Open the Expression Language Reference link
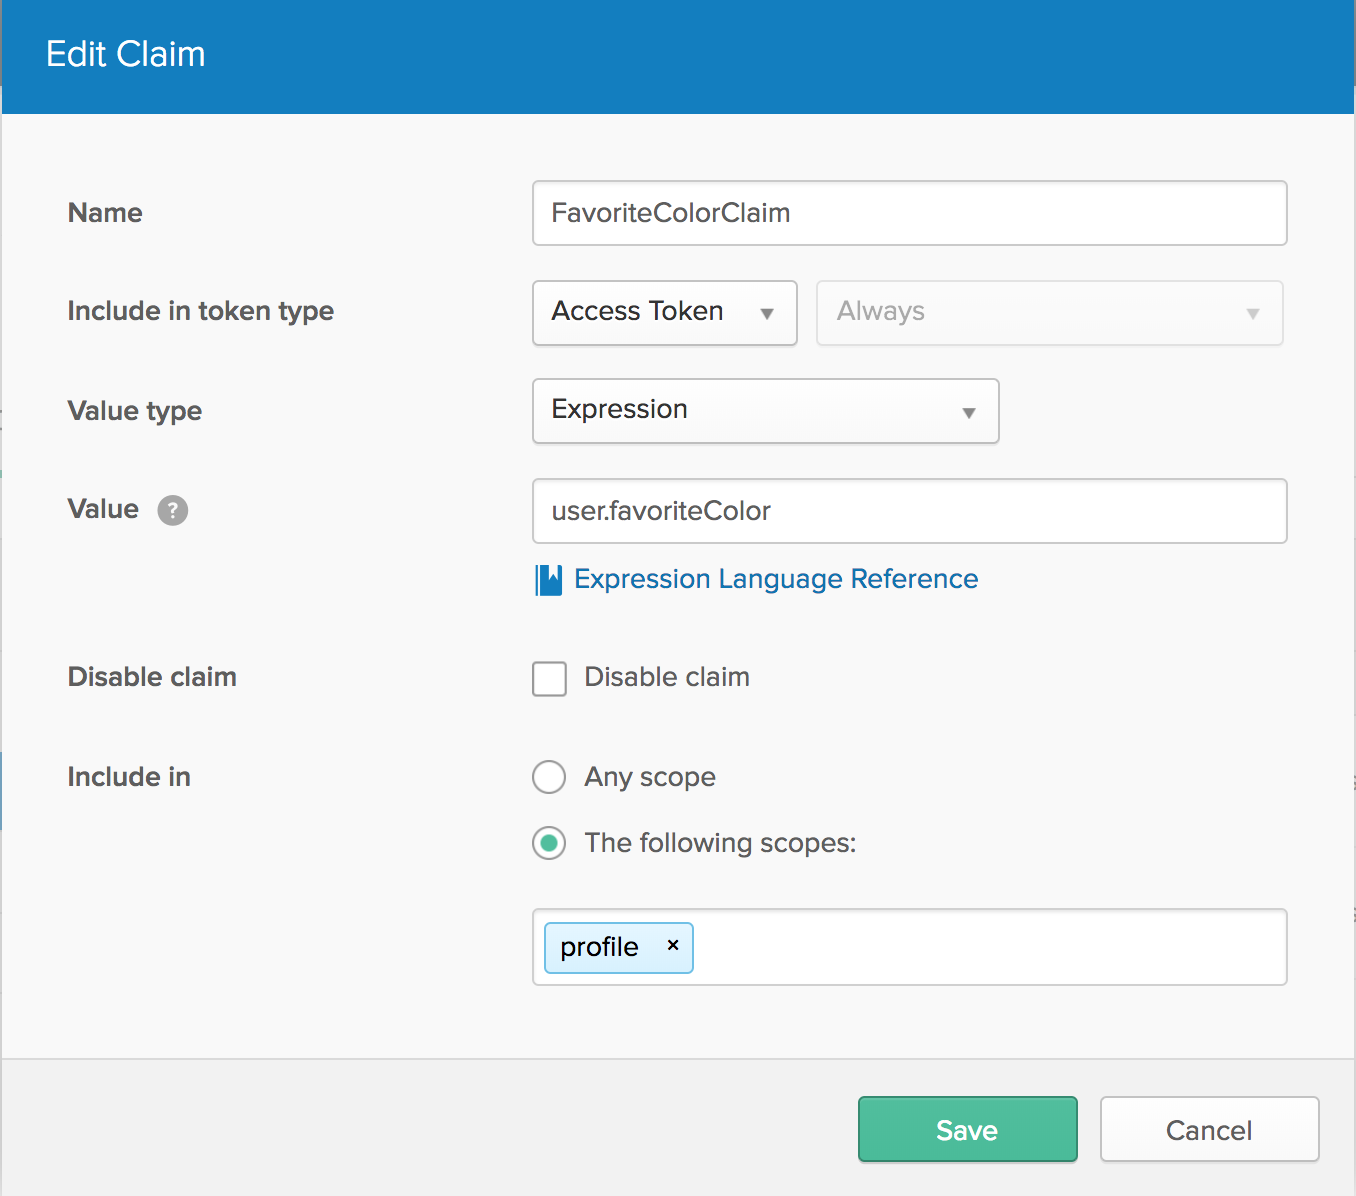The width and height of the screenshot is (1356, 1196). (776, 579)
